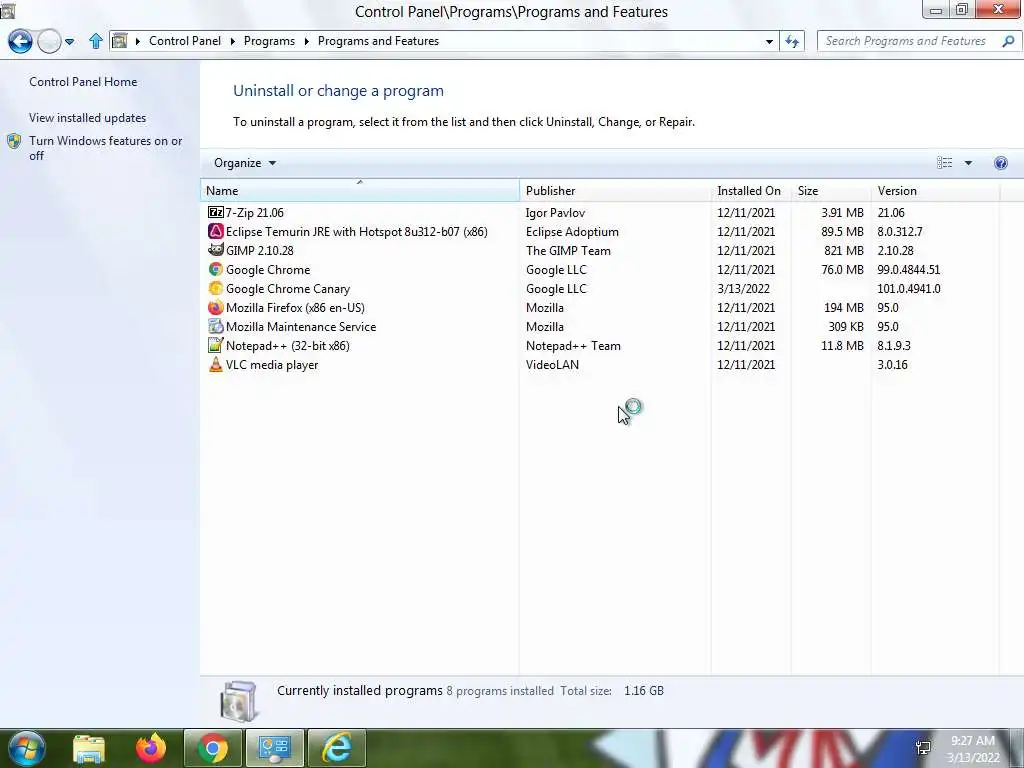Sort by the Publisher column header
Screen dimensions: 1024x768
pyautogui.click(x=615, y=191)
